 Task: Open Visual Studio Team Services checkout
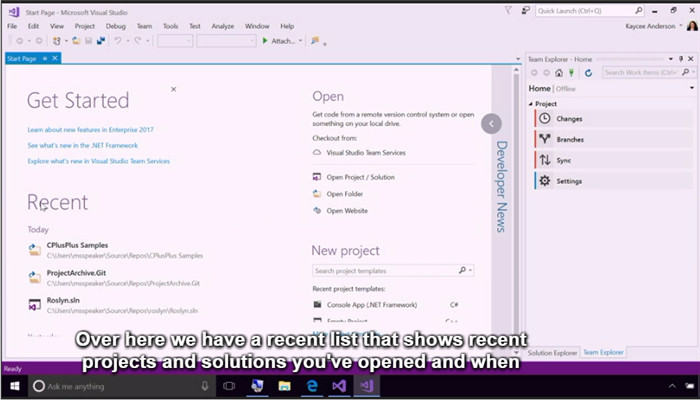tap(366, 153)
